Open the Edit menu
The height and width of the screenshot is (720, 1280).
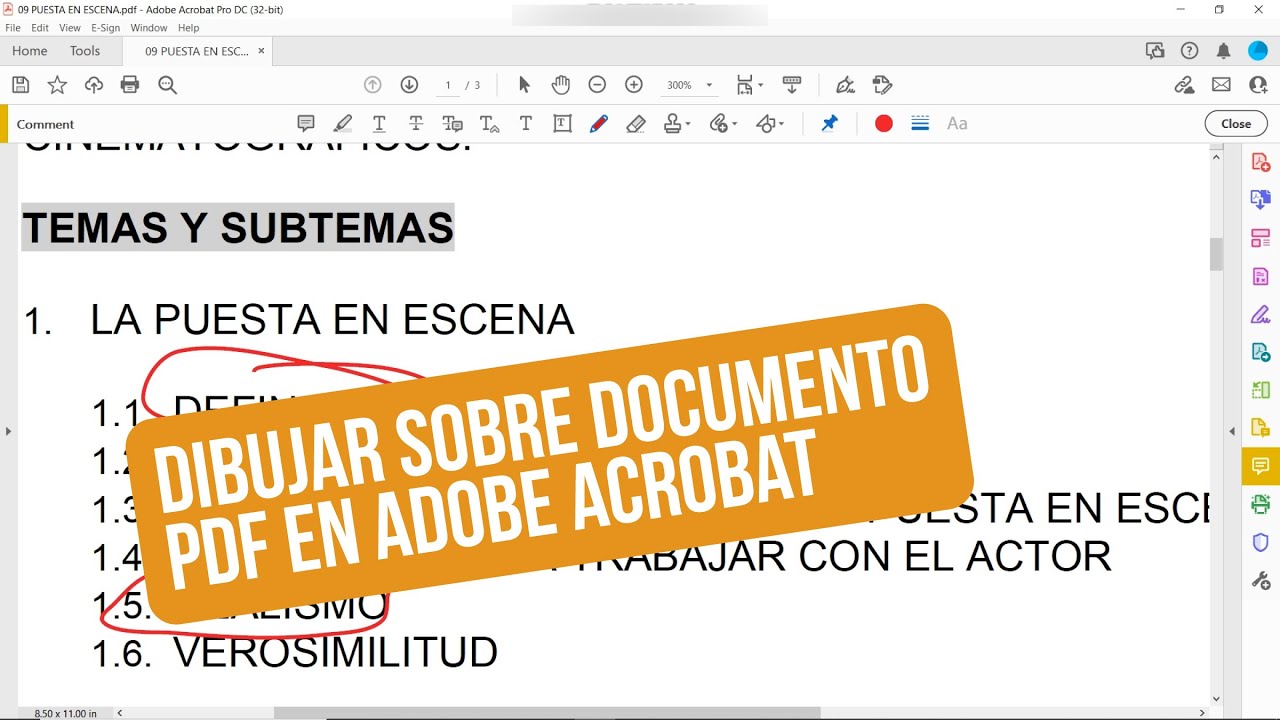coord(40,28)
